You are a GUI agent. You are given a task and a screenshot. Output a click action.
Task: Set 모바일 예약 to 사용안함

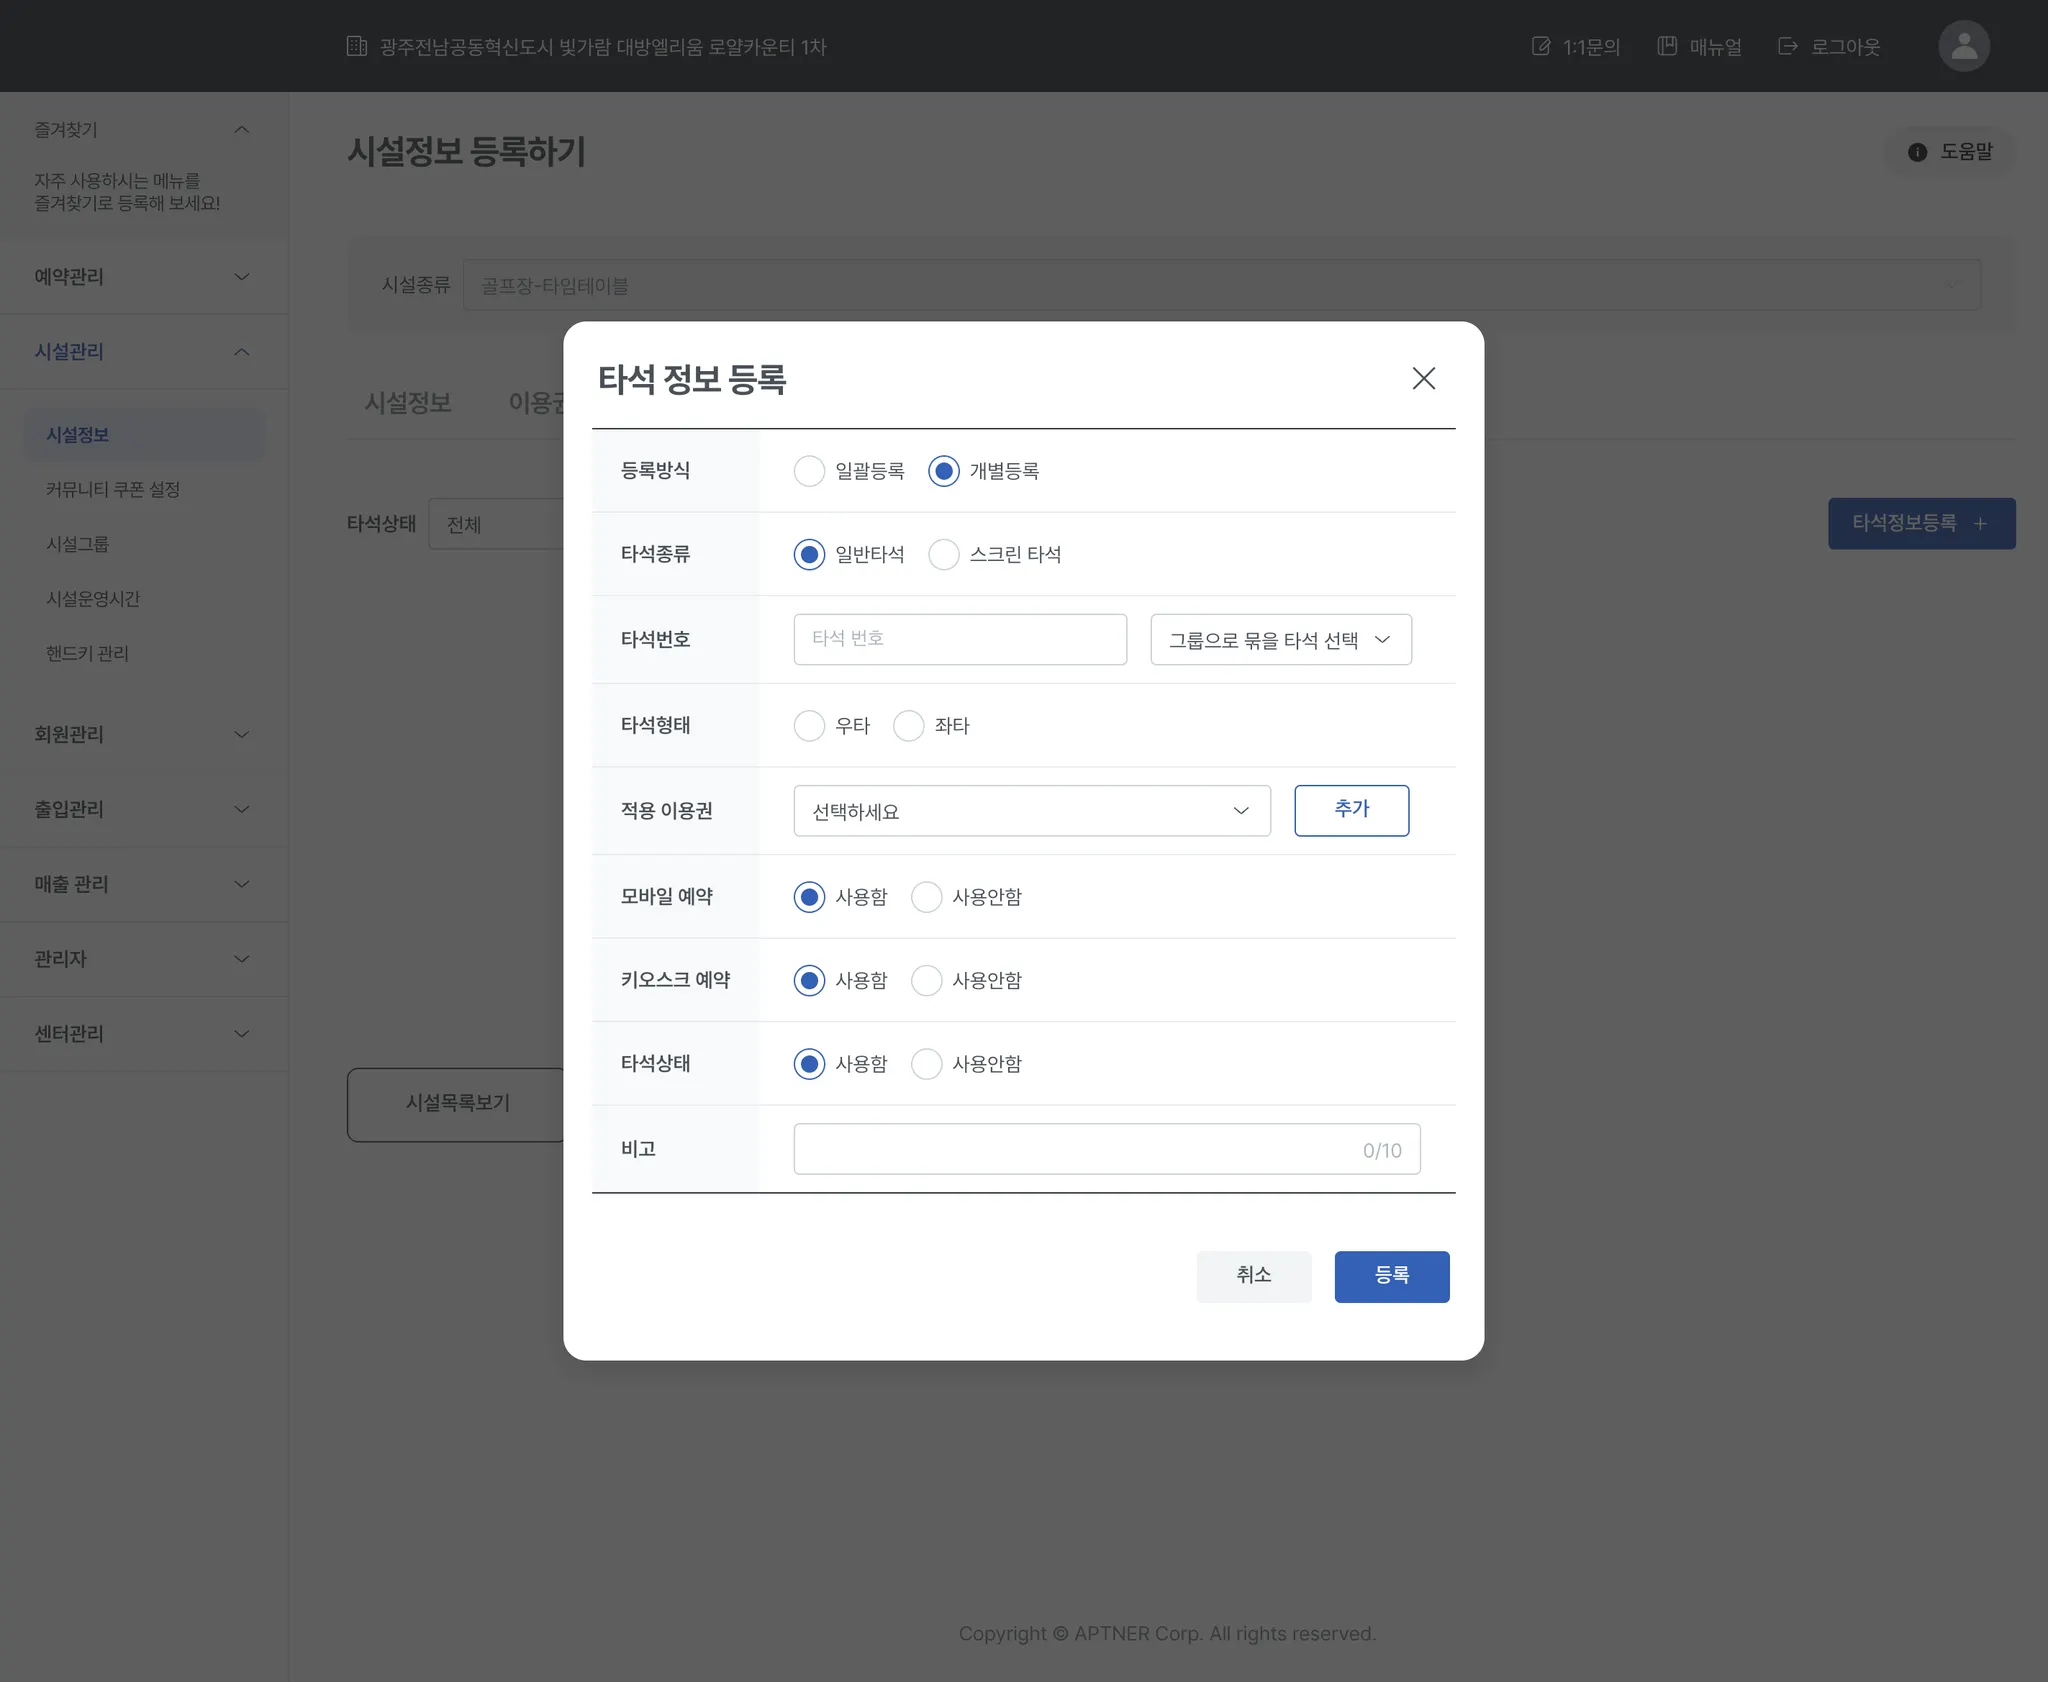927,897
